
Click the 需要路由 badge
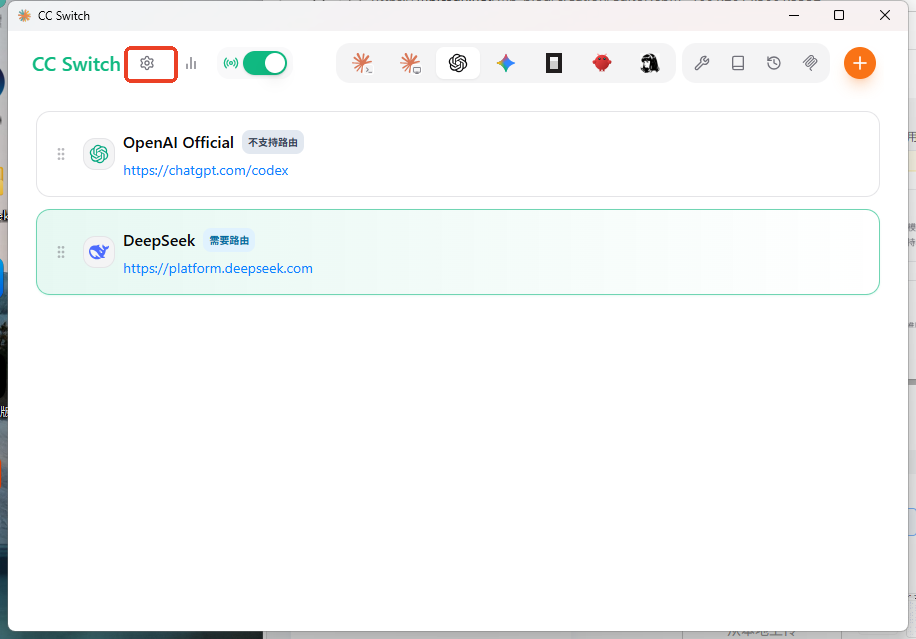pos(229,240)
